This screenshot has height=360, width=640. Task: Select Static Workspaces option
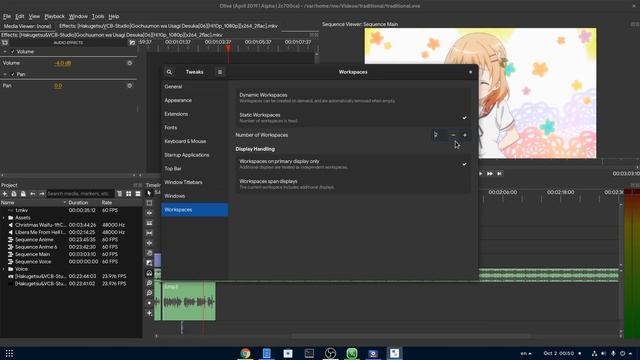click(x=353, y=118)
